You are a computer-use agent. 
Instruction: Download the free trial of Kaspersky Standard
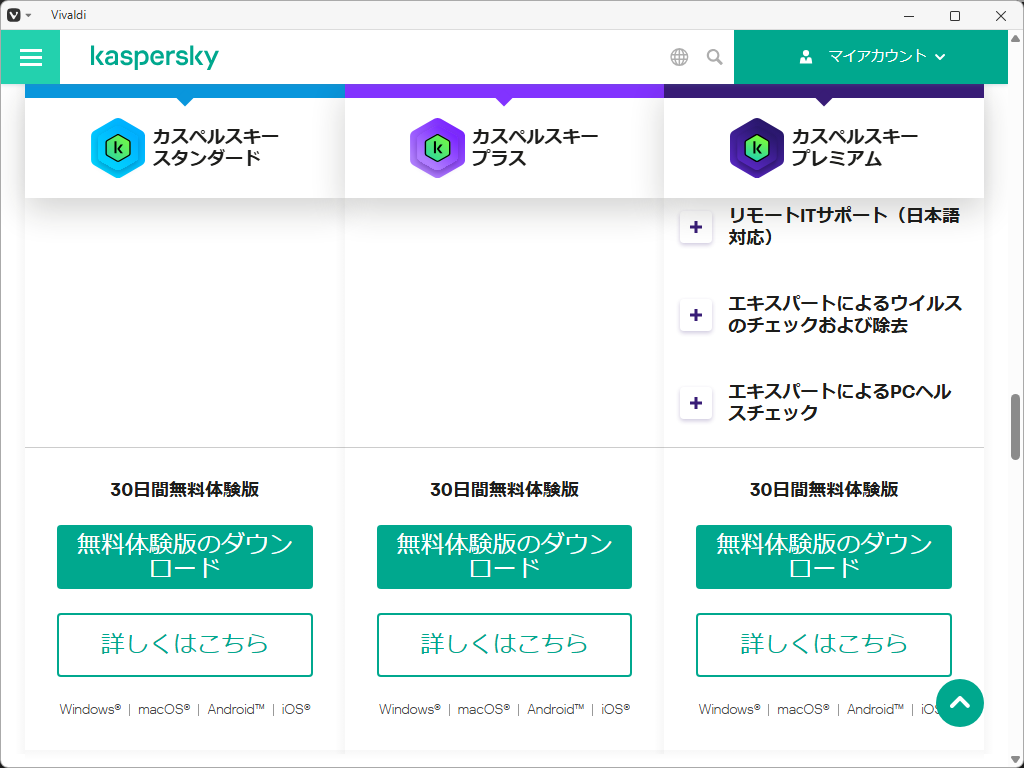(185, 557)
